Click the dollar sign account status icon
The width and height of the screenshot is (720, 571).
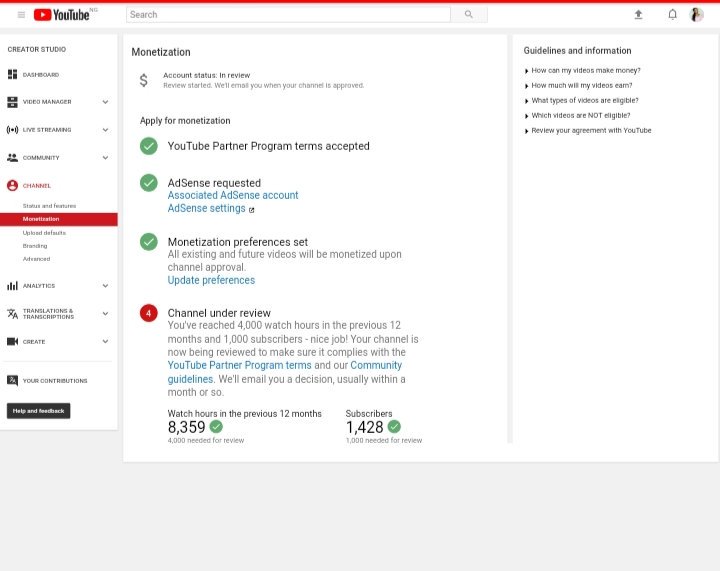144,80
